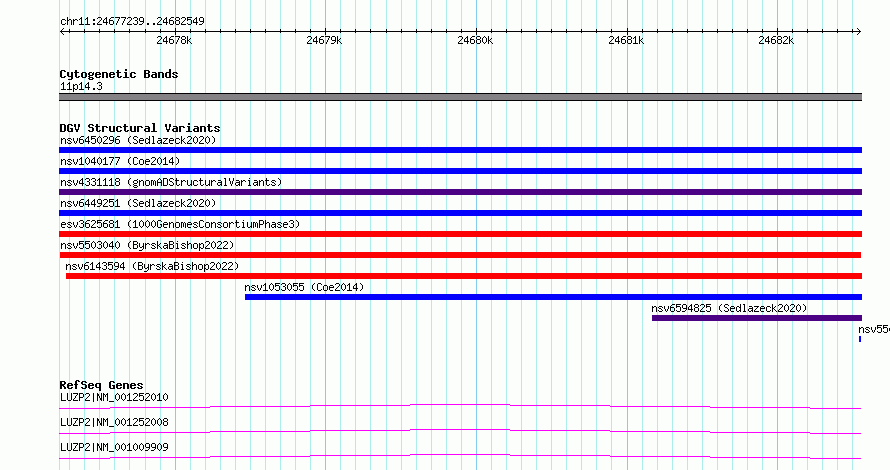This screenshot has width=890, height=470.
Task: Click the nsv1053055 (Coe2014) label
Action: pos(304,287)
